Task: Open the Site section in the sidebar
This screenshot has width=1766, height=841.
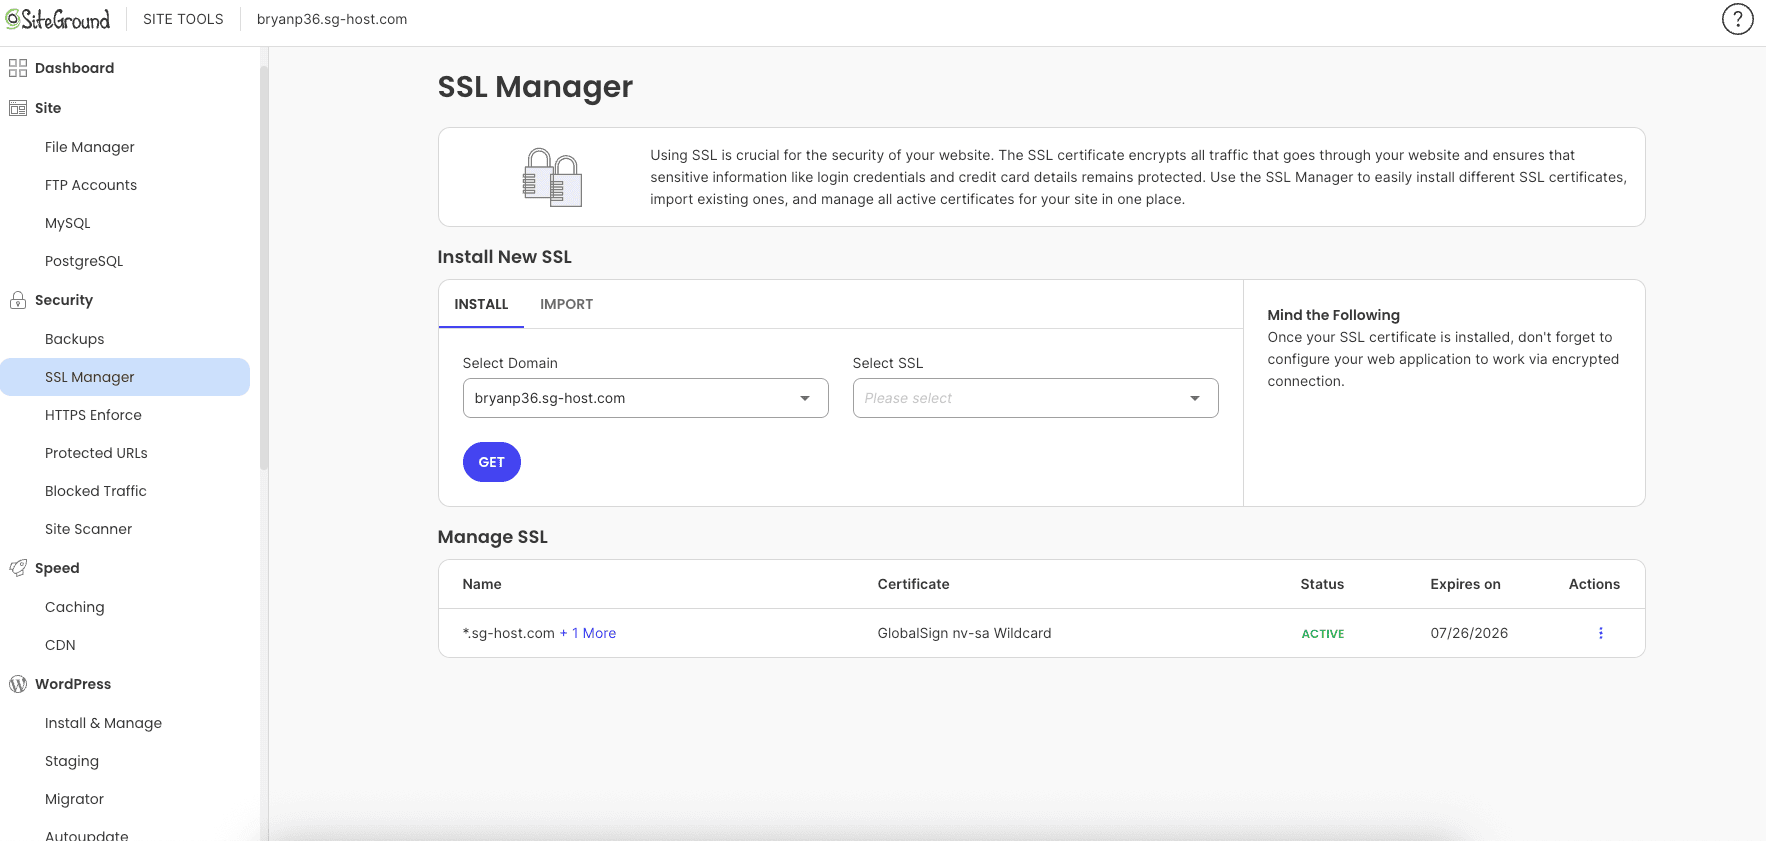Action: pos(48,108)
